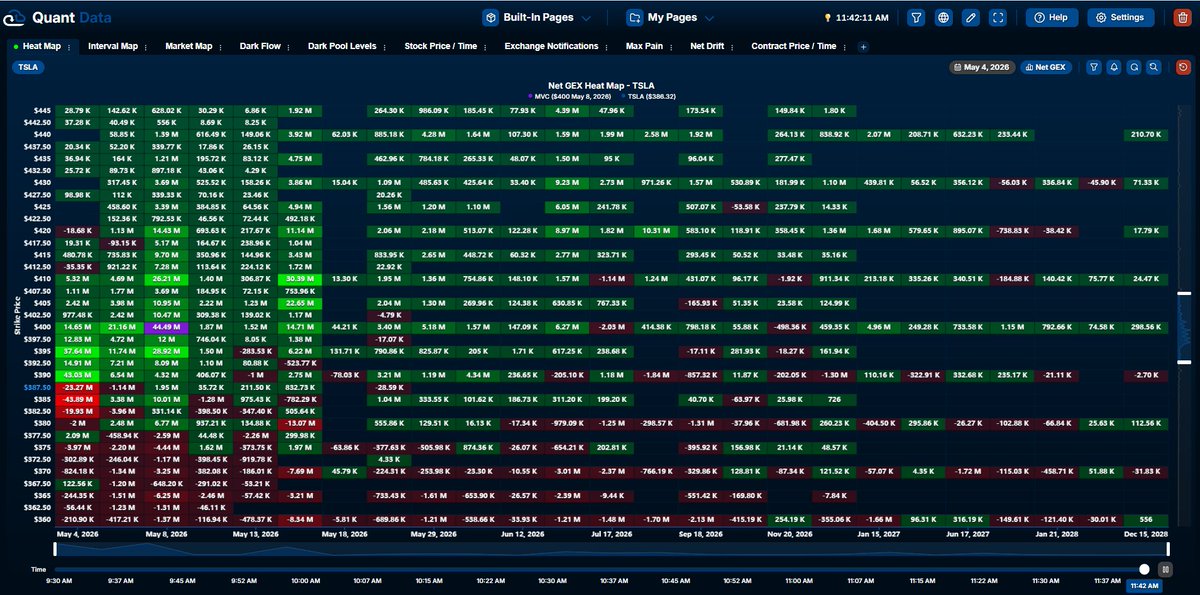This screenshot has height=595, width=1200.
Task: Open the Dark Flow tab's three-dot menu
Action: [x=287, y=46]
